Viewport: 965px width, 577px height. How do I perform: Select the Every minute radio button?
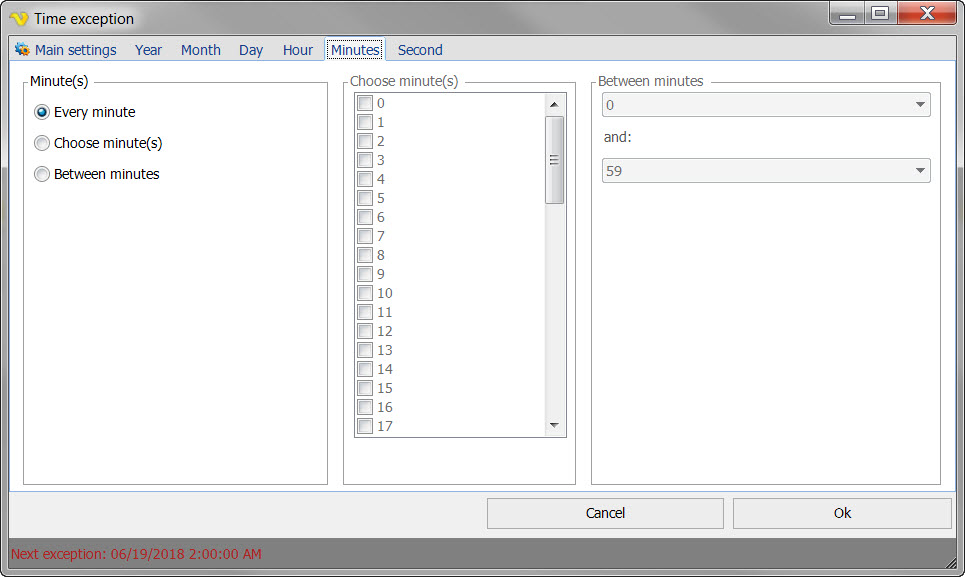click(x=42, y=112)
